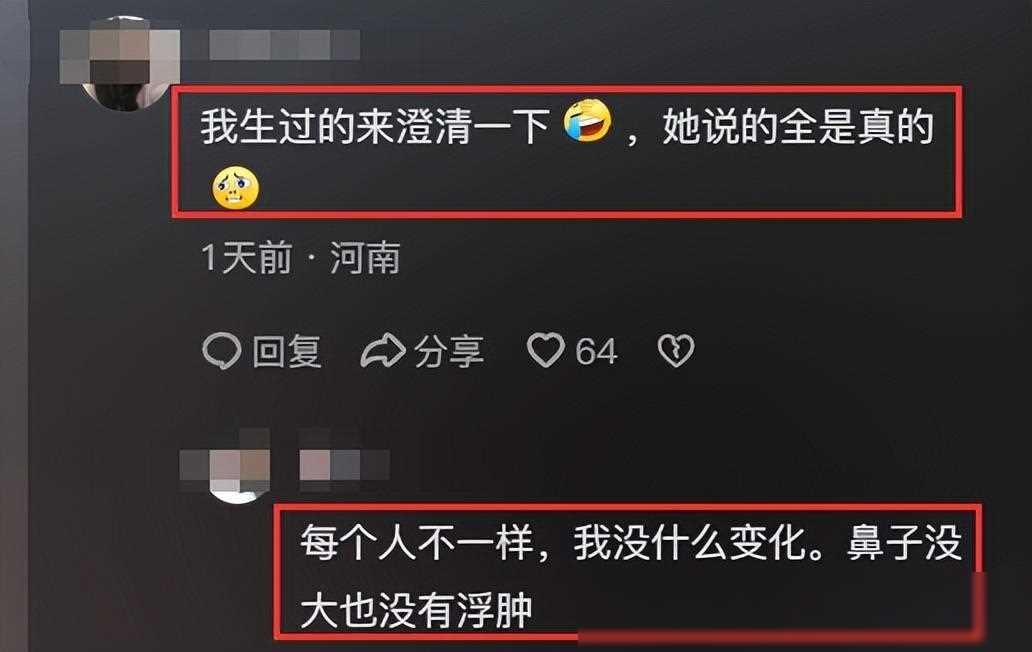The height and width of the screenshot is (652, 1032).
Task: Click the 河南 location label
Action: (x=365, y=257)
